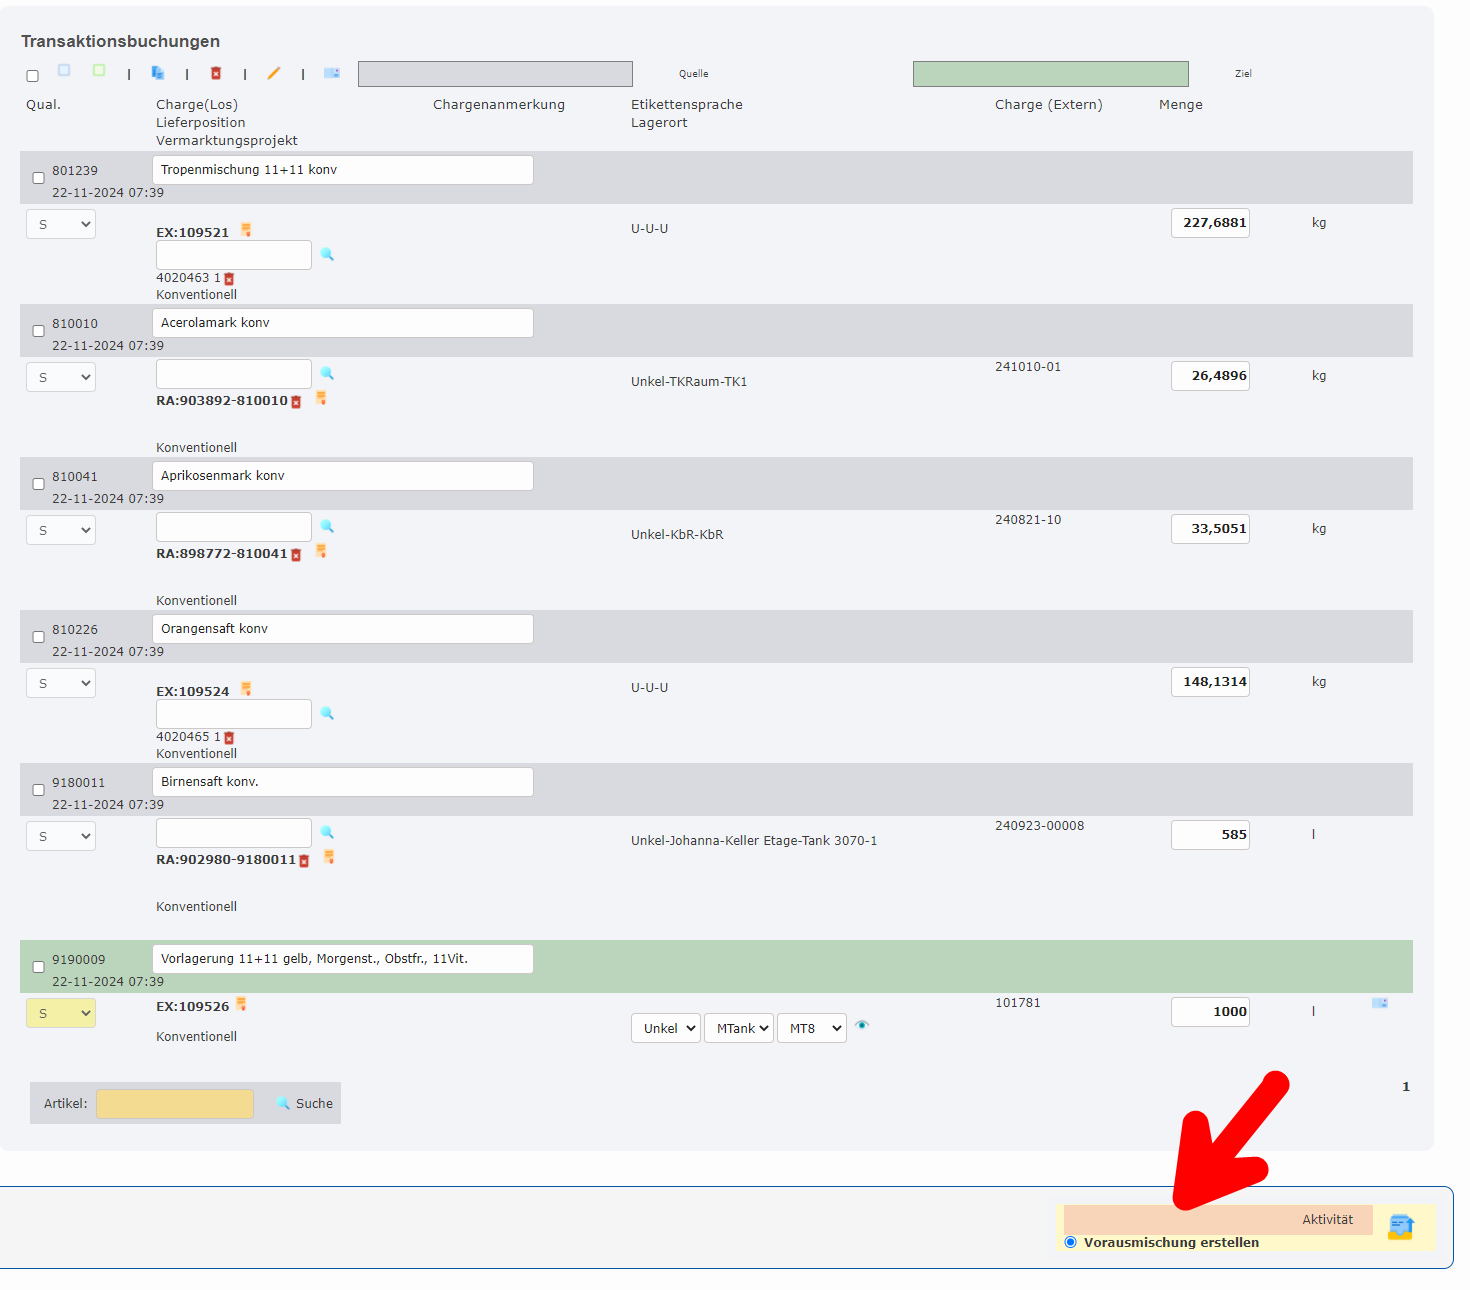Screen dimensions: 1470x1290
Task: Open the quality S dropdown in the Birnensaft row
Action: pyautogui.click(x=60, y=835)
